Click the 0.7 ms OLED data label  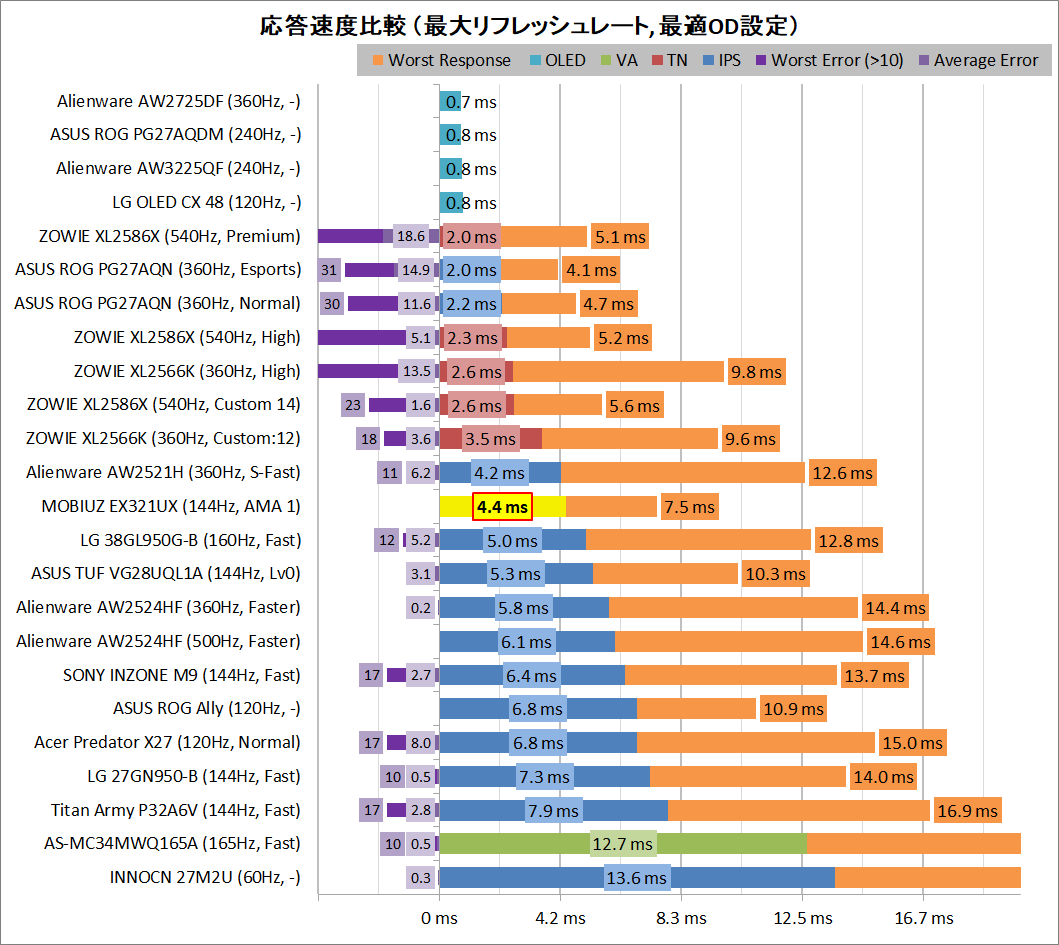pos(471,102)
